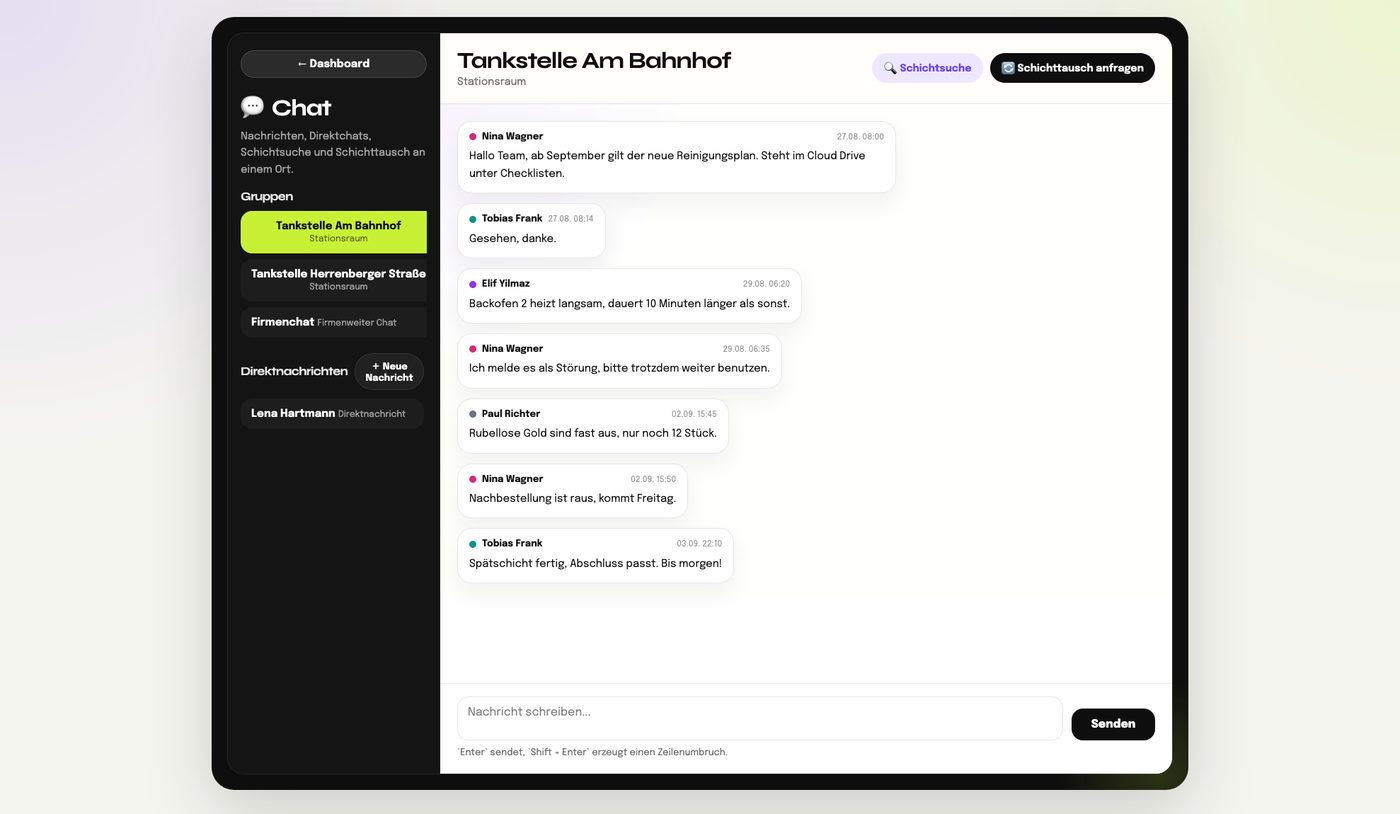
Task: Click Nina Wagner's status dot on Reinigungsplan message
Action: tap(473, 137)
